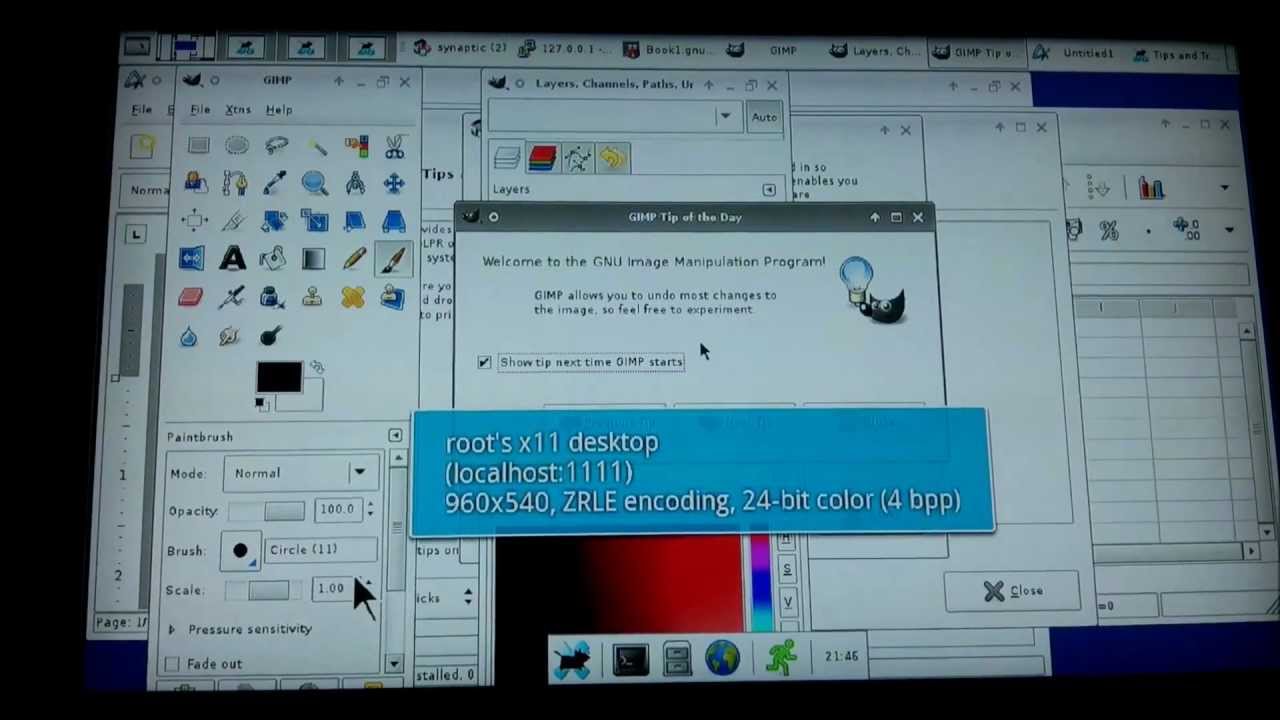Click the Opacity value stepper arrows
The height and width of the screenshot is (720, 1280).
[370, 510]
